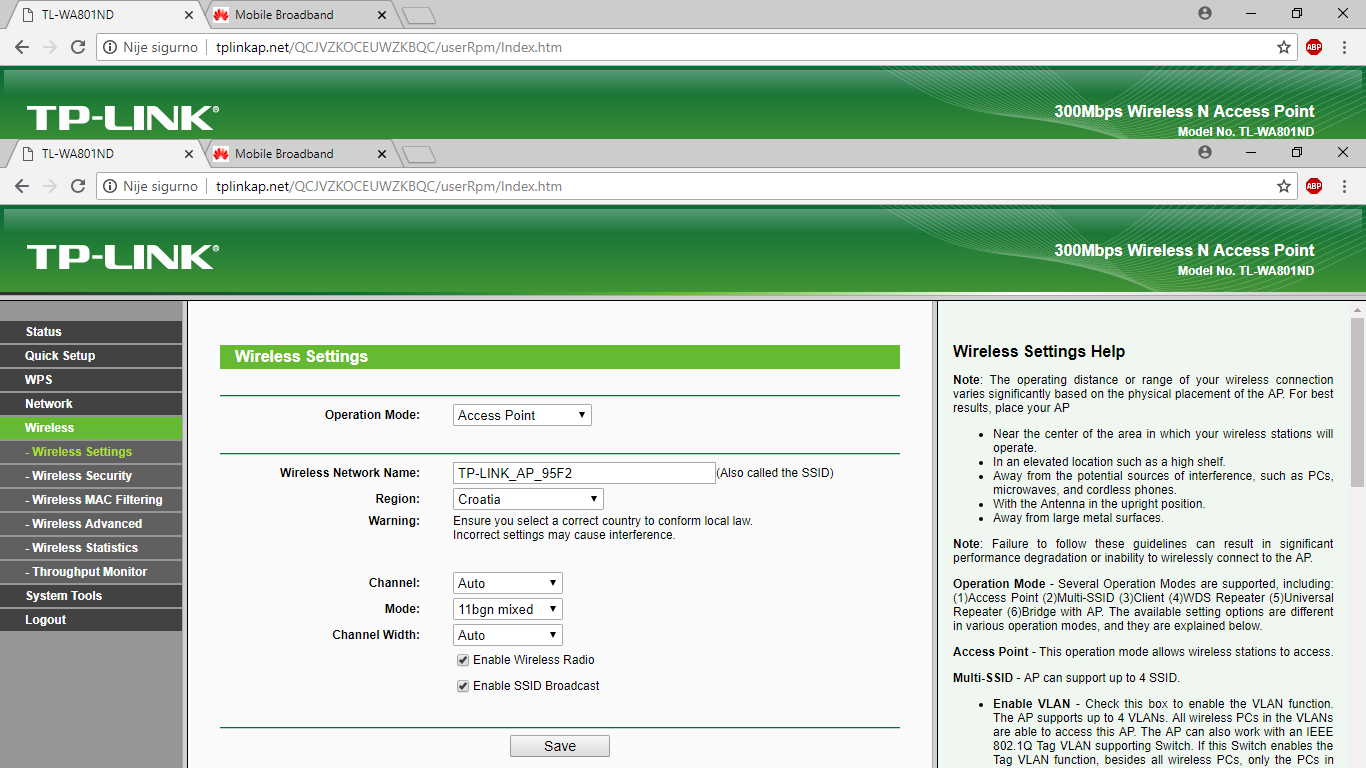The image size is (1366, 768).
Task: Go back using the upper browser toolbar's back arrow
Action: (x=22, y=47)
